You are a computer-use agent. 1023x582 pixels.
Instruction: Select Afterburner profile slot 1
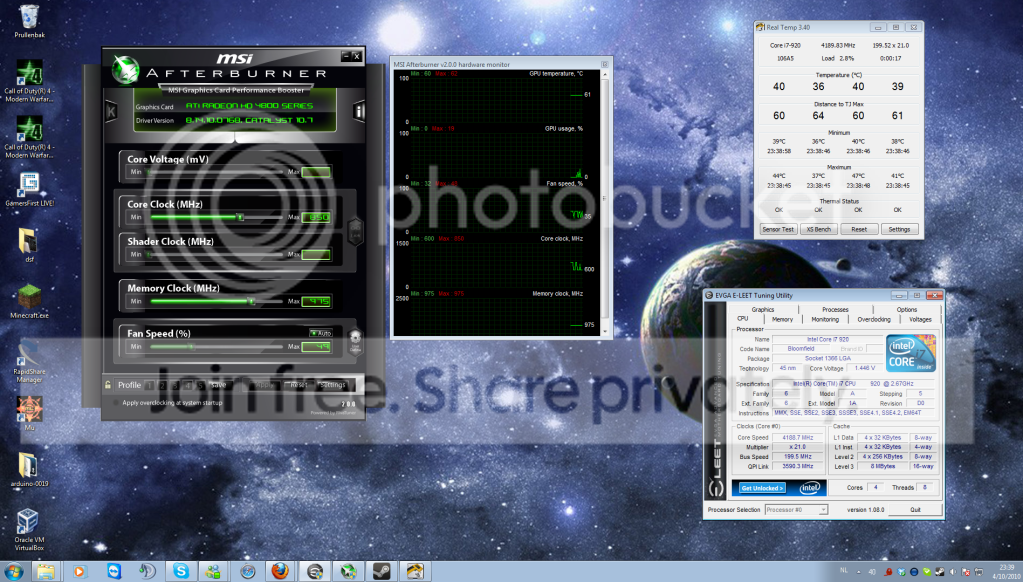tap(150, 385)
